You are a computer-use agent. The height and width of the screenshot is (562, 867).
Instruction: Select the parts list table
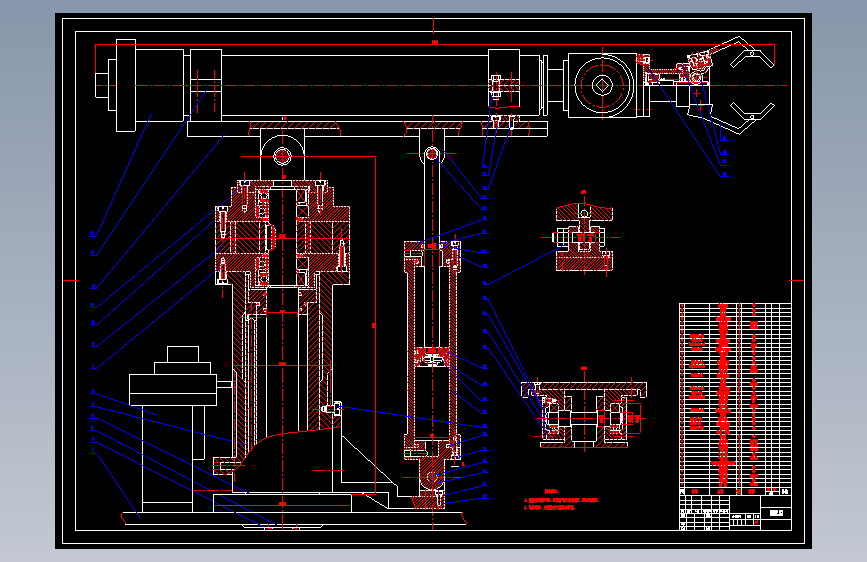coord(735,399)
